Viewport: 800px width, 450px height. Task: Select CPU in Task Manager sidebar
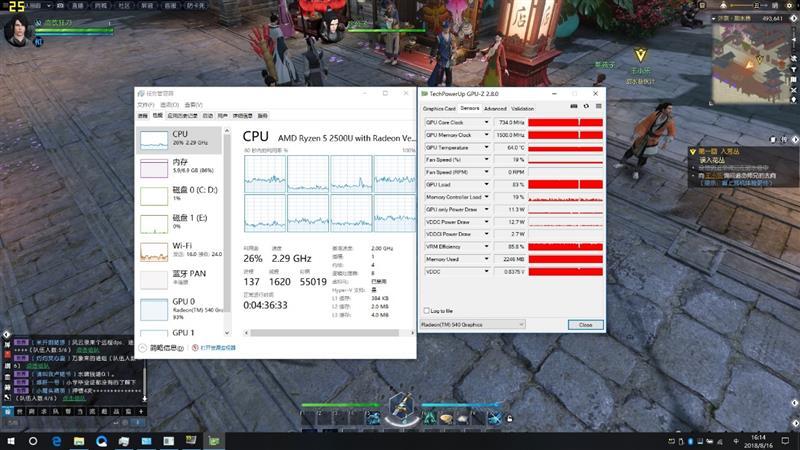[180, 140]
